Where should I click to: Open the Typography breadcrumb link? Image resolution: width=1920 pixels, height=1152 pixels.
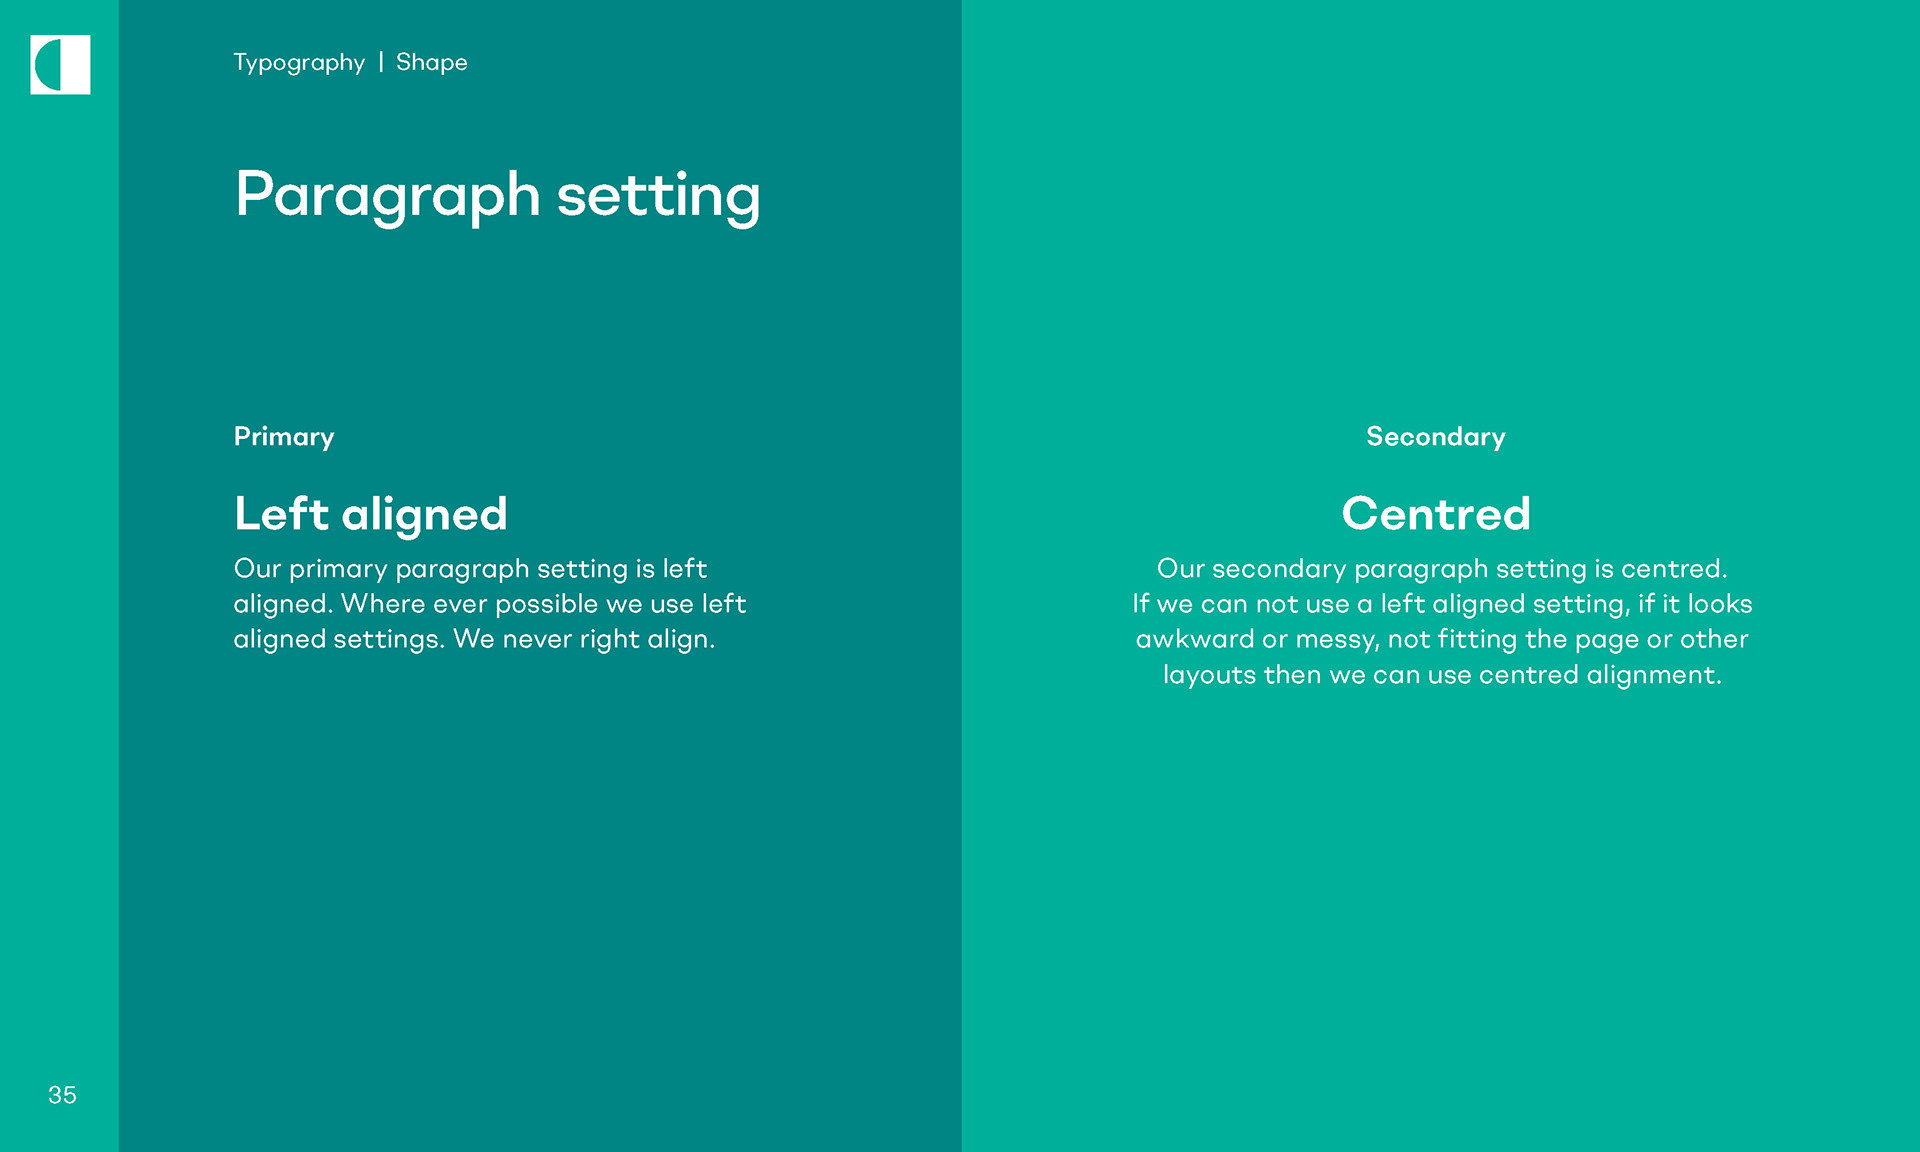299,63
